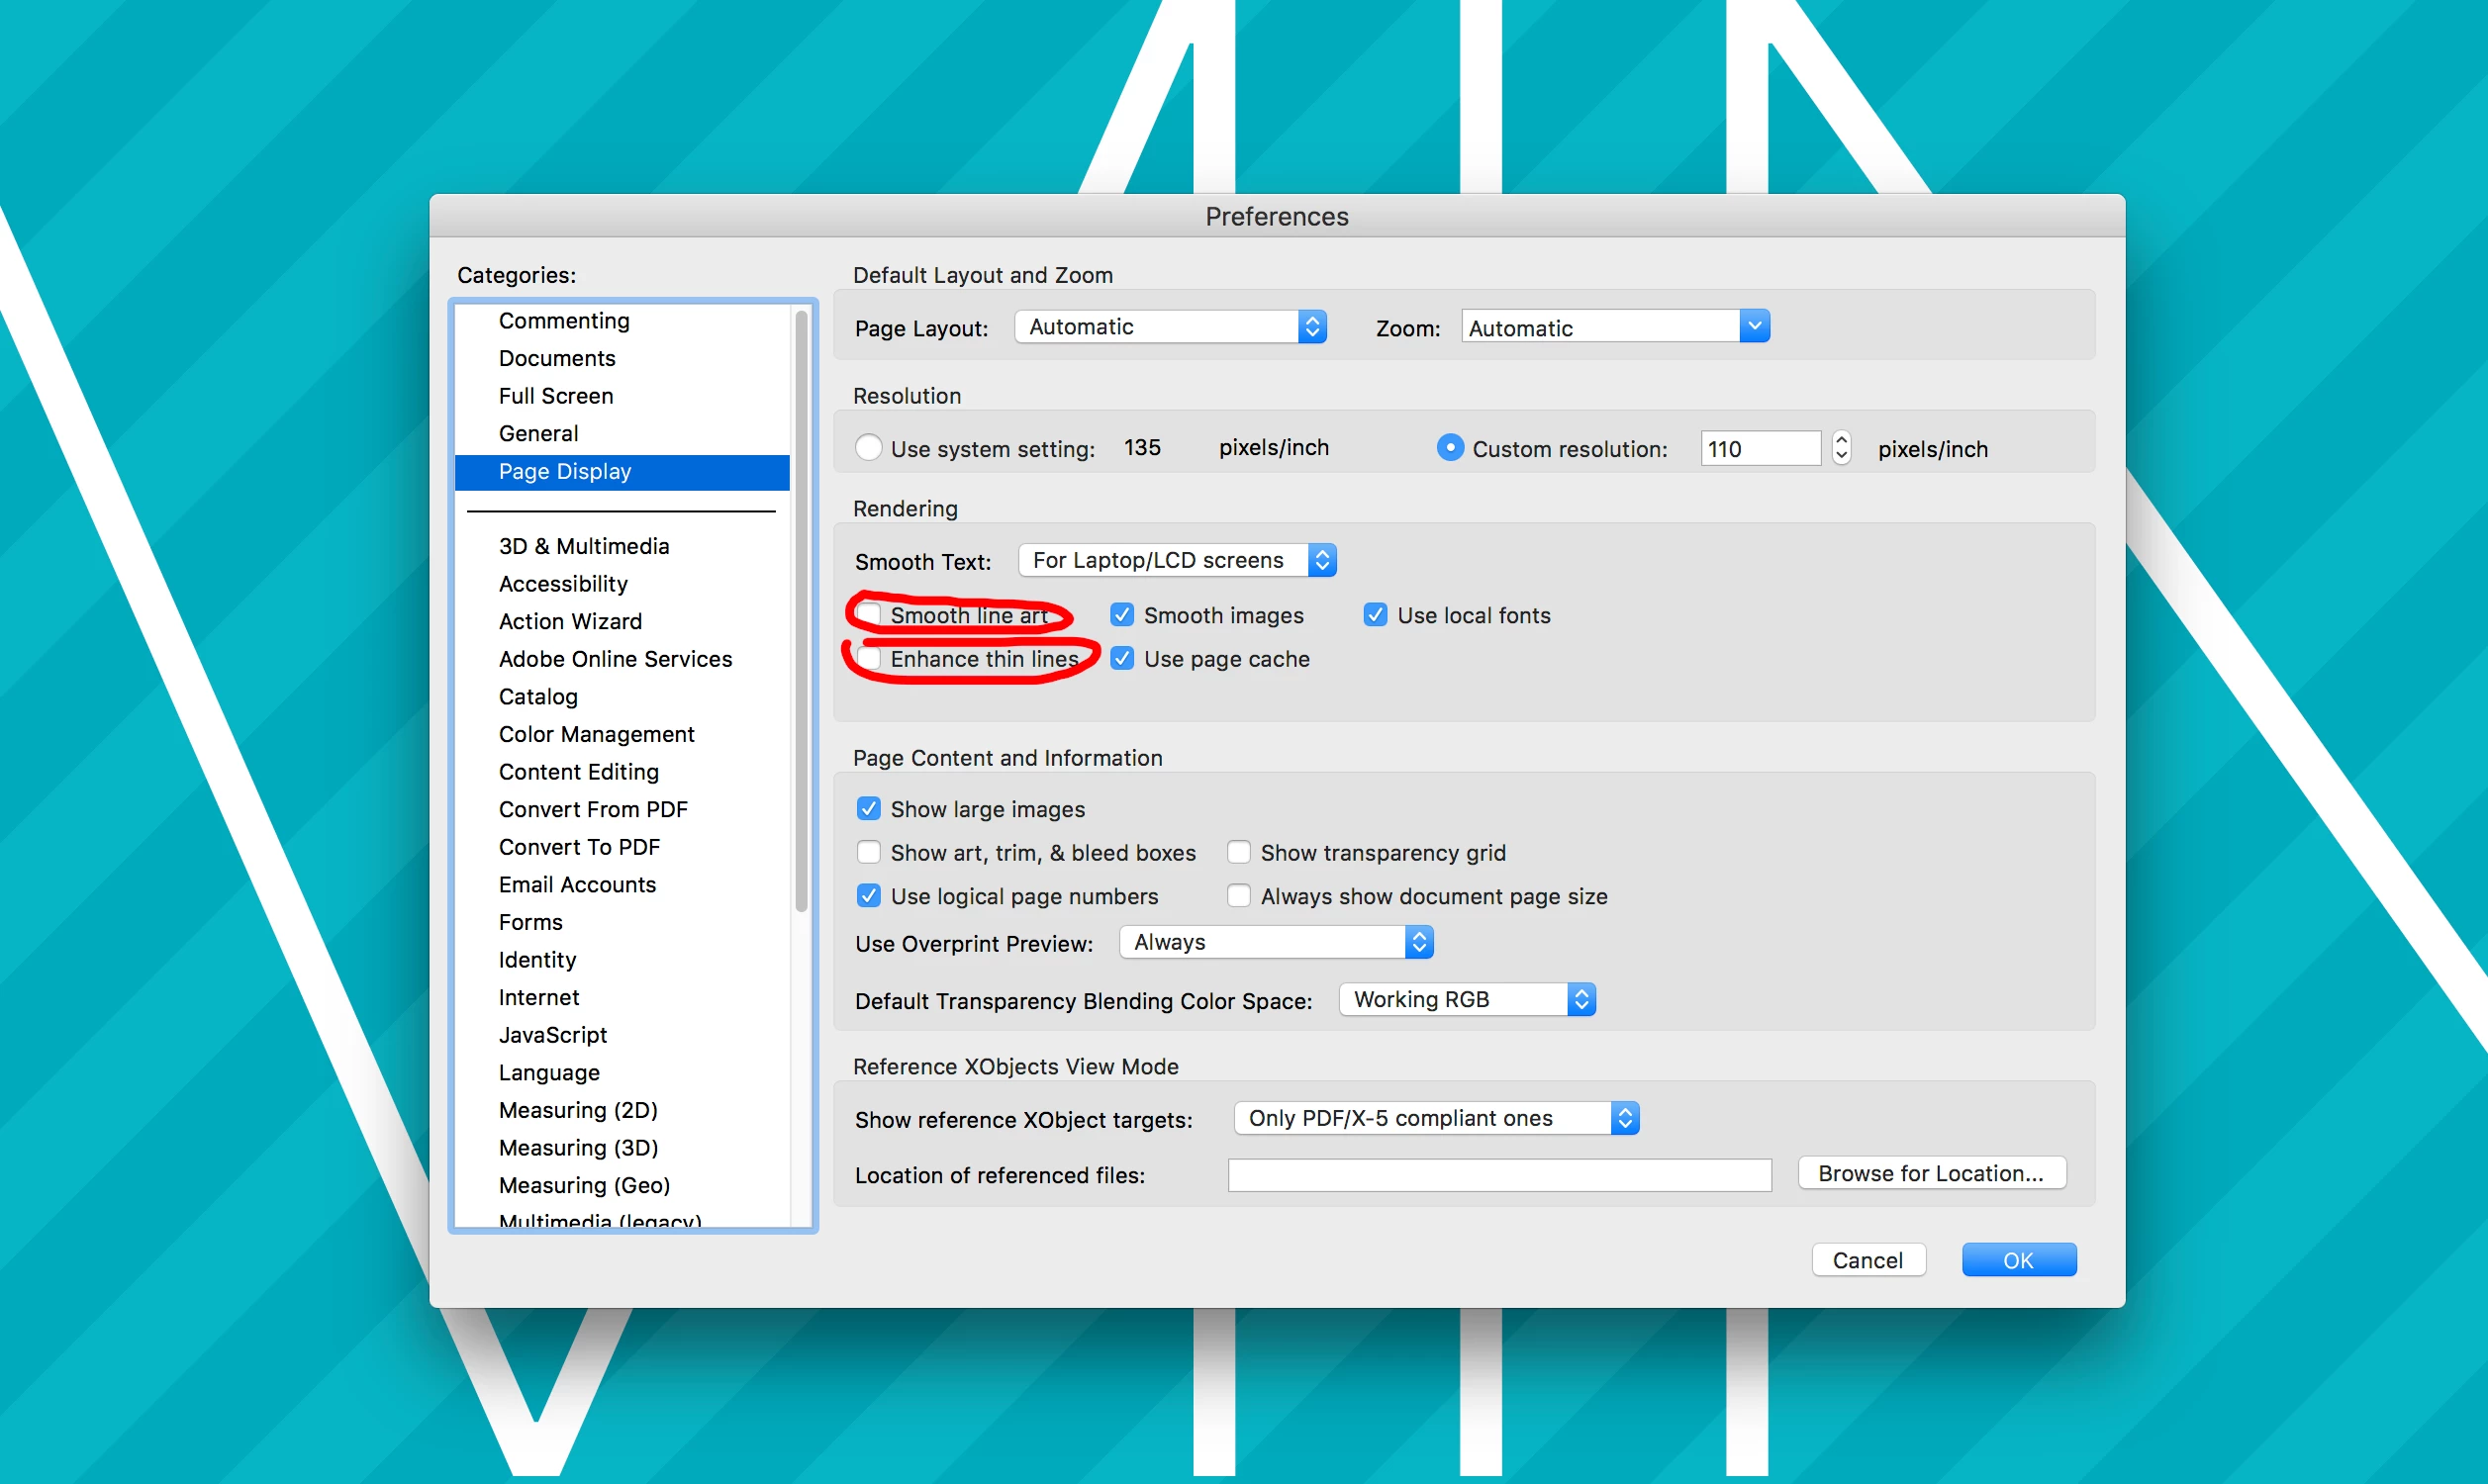Click the custom resolution stepper arrows

(1841, 447)
